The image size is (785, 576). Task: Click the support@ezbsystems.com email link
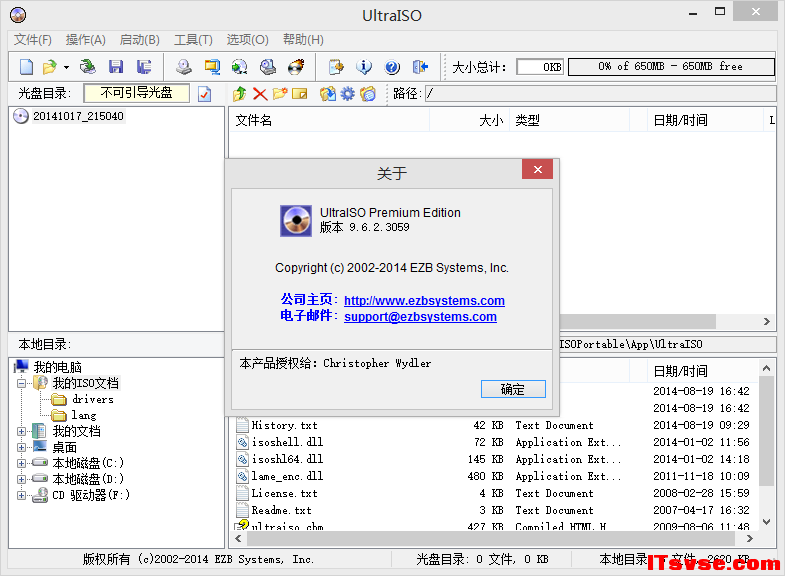click(x=421, y=316)
